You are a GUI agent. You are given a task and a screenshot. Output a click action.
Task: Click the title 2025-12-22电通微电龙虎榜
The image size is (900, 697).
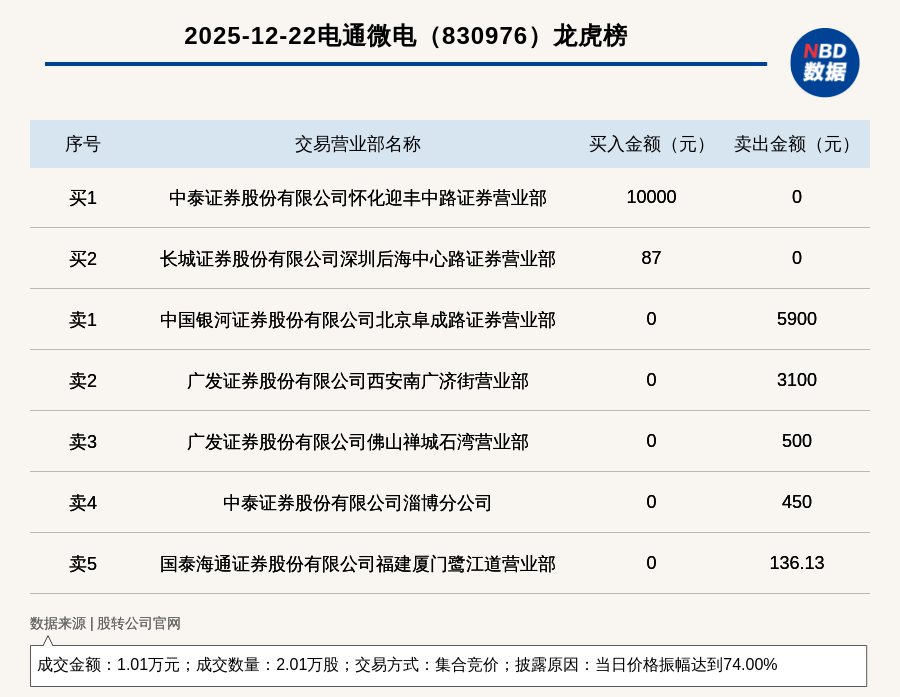(x=405, y=36)
